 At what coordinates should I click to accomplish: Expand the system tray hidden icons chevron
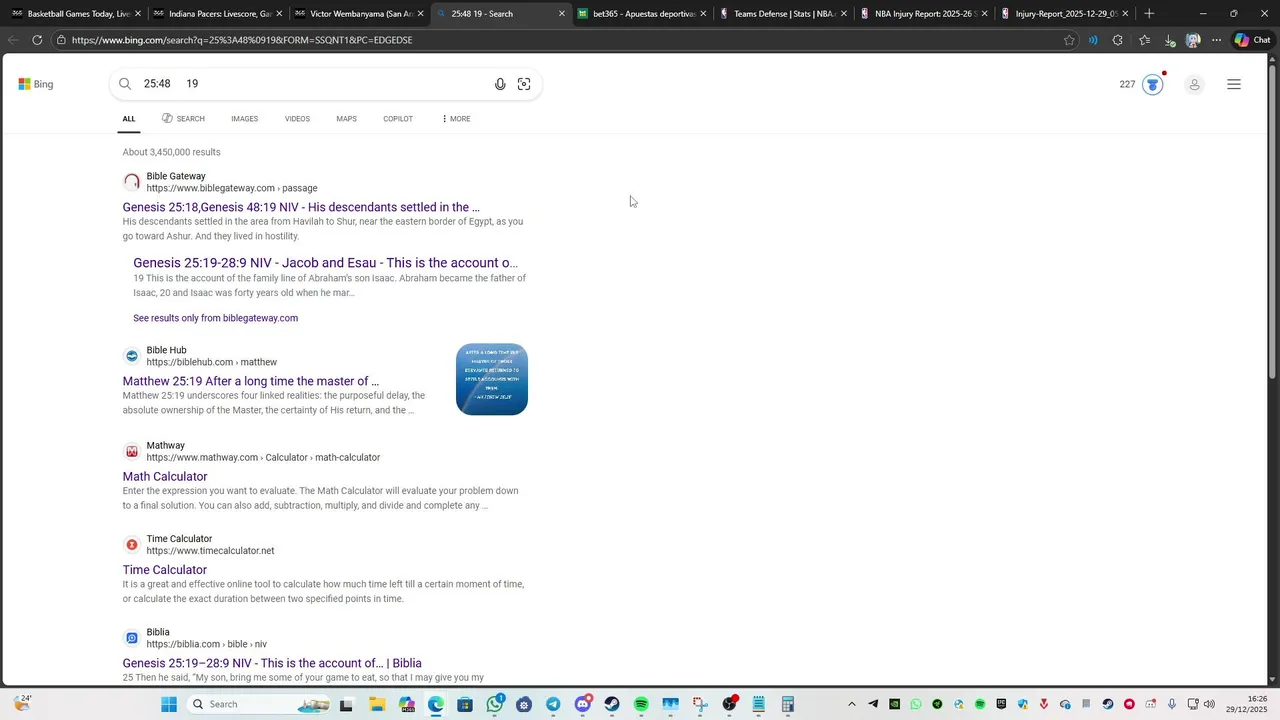[852, 704]
